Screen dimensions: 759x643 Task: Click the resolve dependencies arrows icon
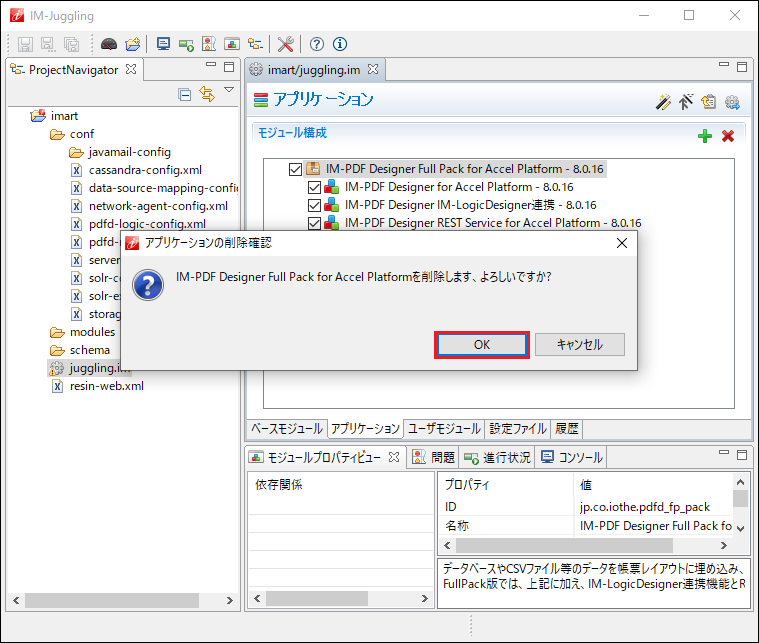(x=686, y=102)
